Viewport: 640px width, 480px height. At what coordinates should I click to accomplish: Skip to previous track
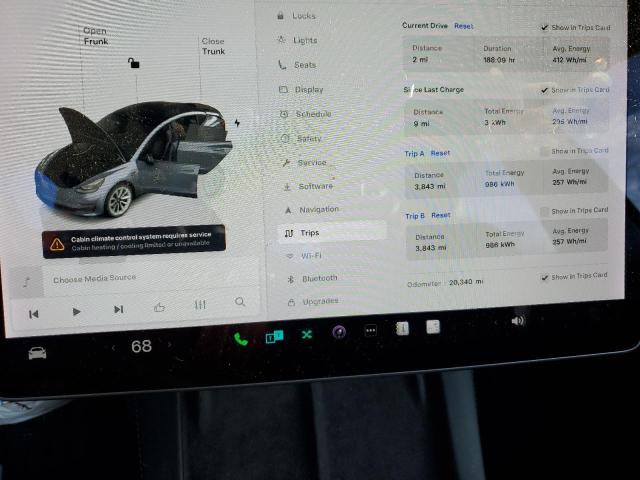point(34,314)
